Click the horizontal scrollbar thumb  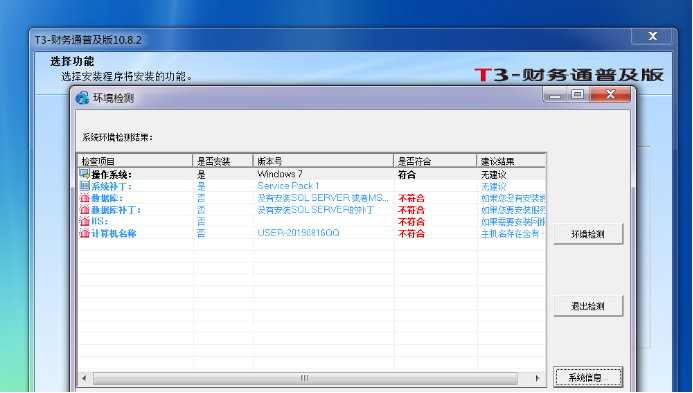pos(305,378)
